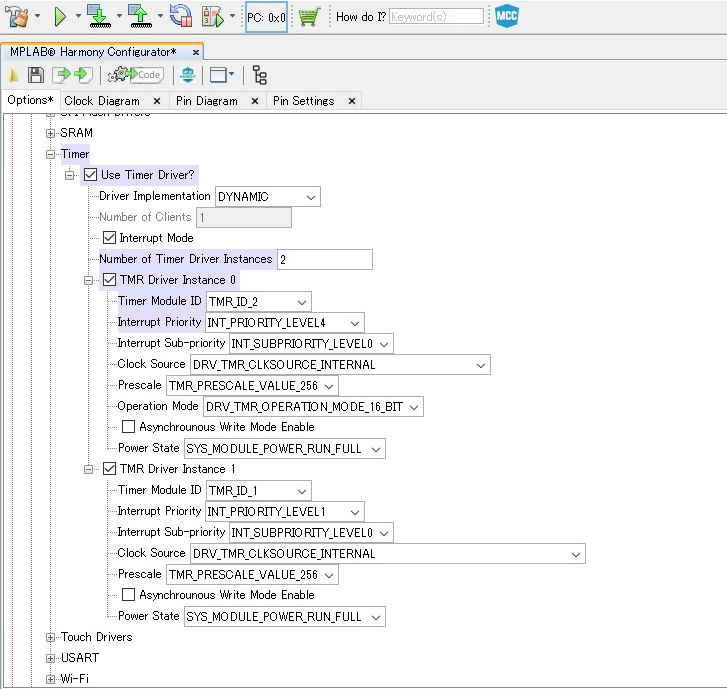727x689 pixels.
Task: Collapse the Timer tree node
Action: click(x=51, y=154)
